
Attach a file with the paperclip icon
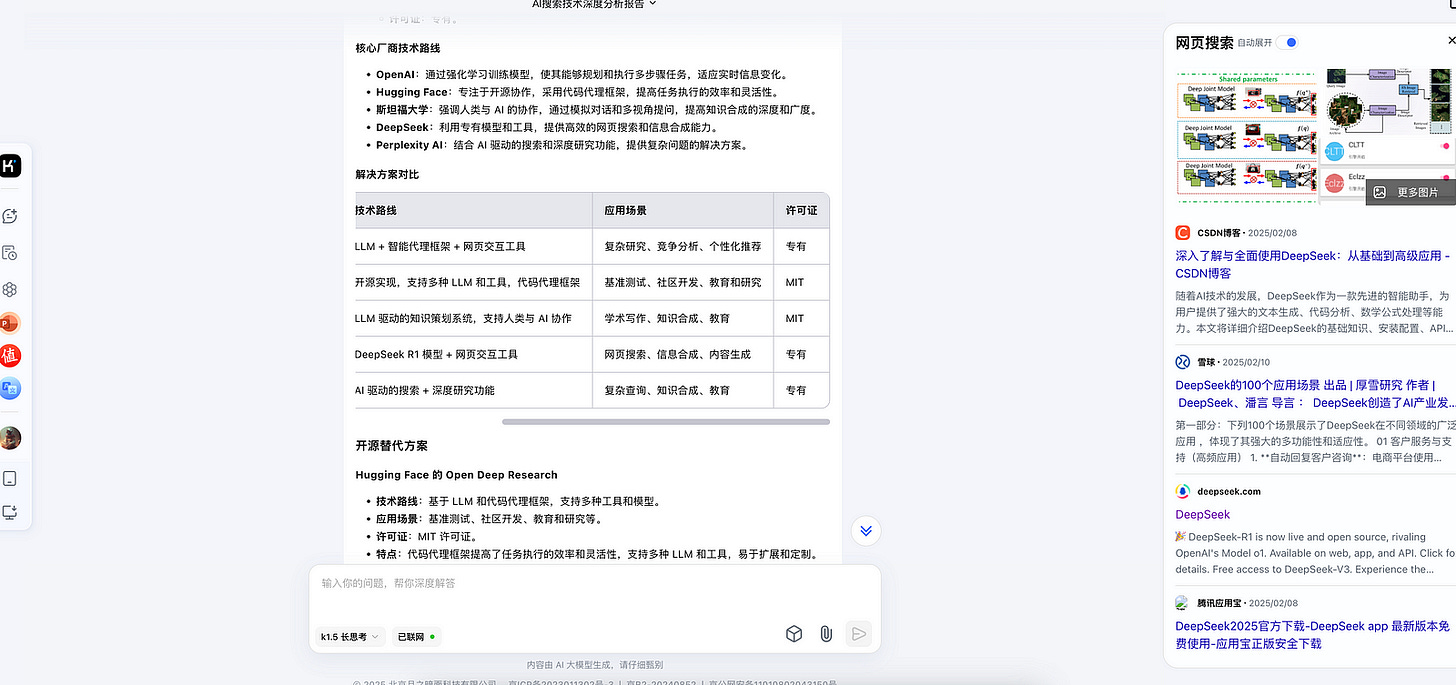(x=826, y=633)
